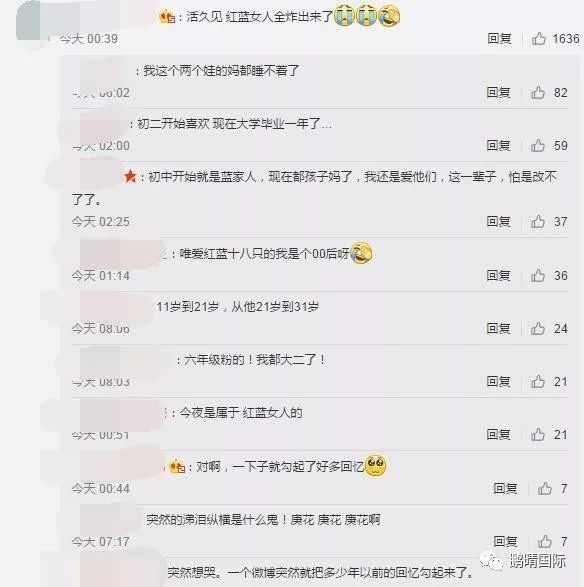Screen dimensions: 584x587
Task: Like the 今夜是属于红蓝女人的 comment
Action: [538, 435]
